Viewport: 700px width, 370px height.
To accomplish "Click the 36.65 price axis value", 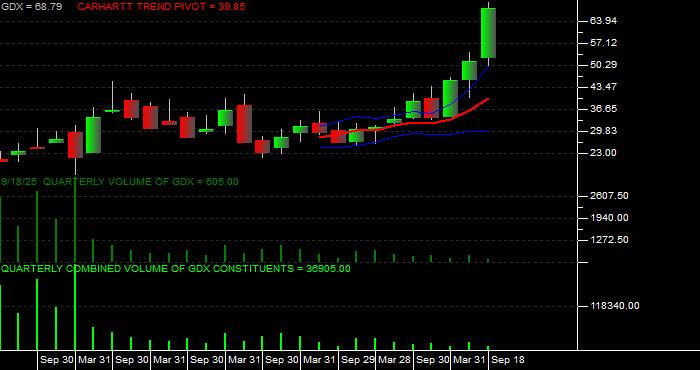I will 603,109.
